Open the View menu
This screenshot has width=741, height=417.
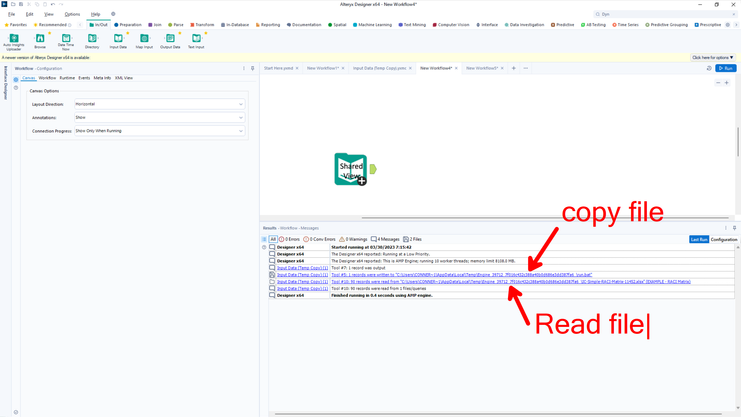coord(49,14)
